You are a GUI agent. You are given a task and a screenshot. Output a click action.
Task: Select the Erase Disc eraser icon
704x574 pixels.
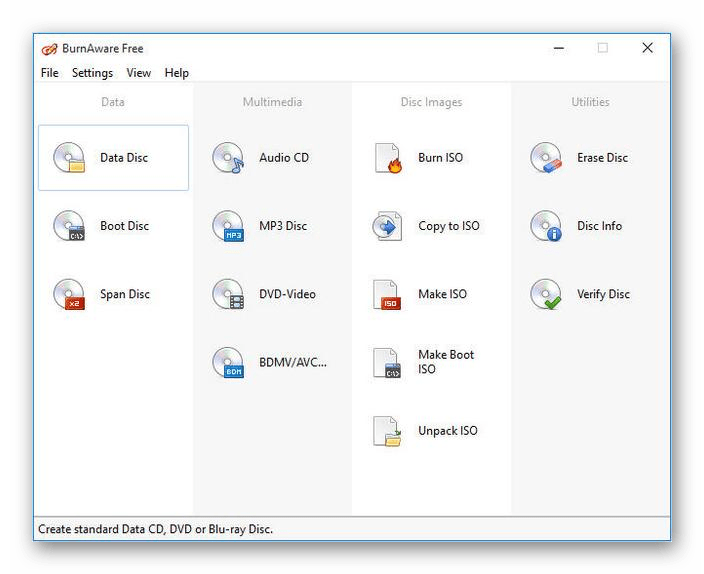tap(546, 158)
